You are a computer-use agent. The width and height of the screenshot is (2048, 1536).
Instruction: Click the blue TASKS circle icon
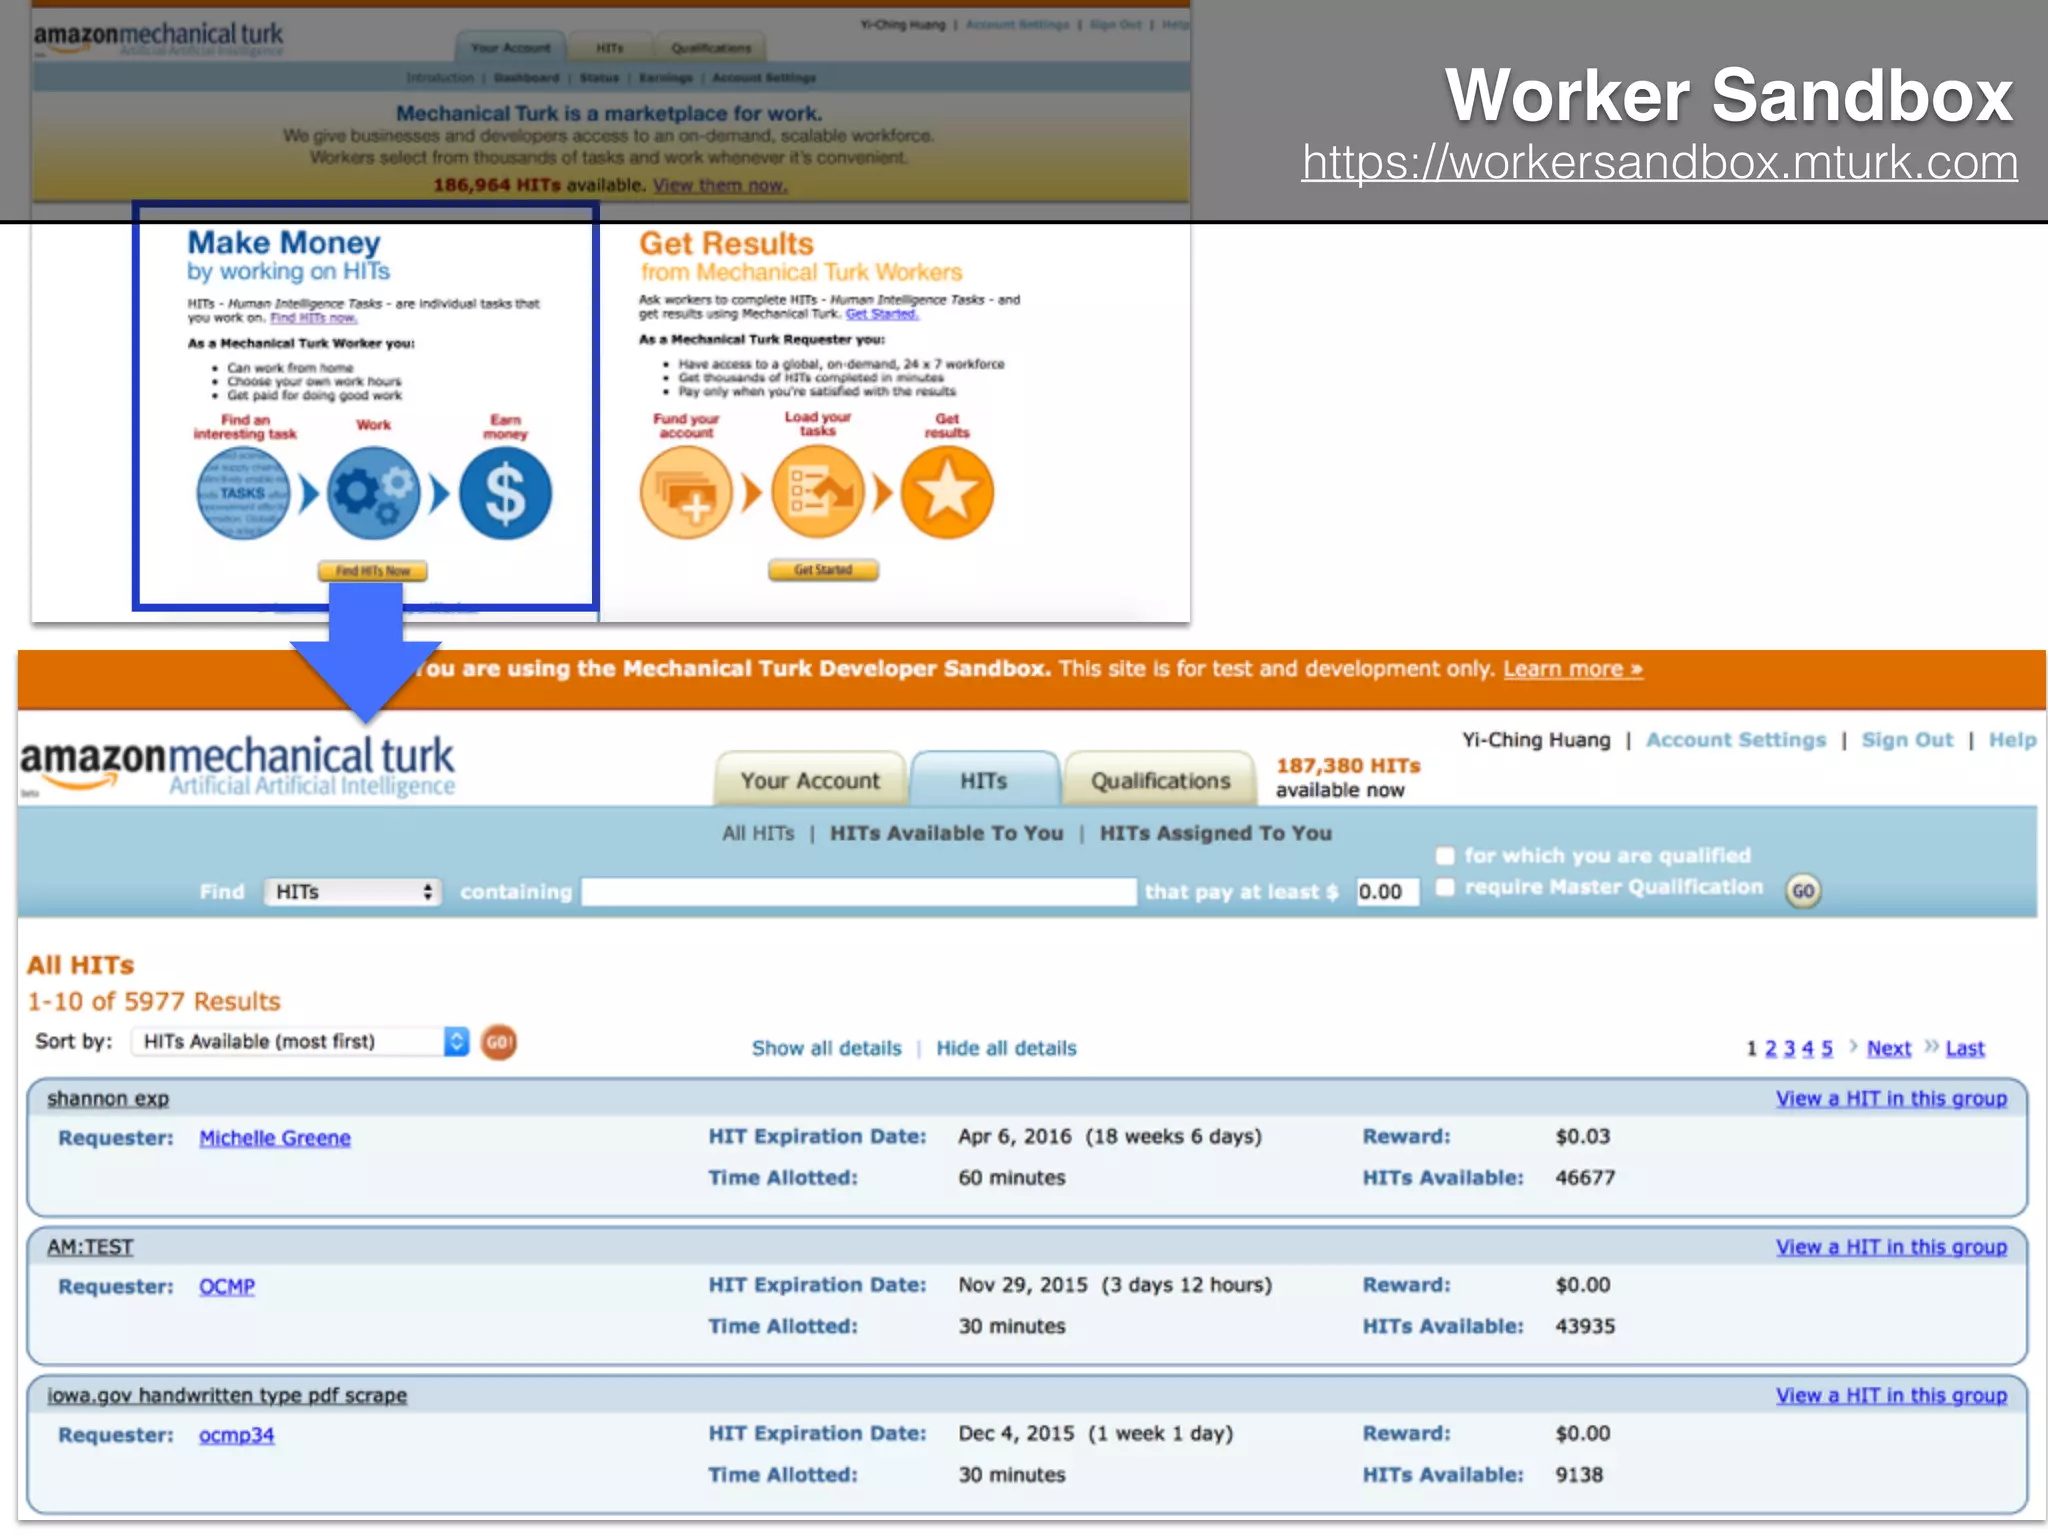coord(243,493)
